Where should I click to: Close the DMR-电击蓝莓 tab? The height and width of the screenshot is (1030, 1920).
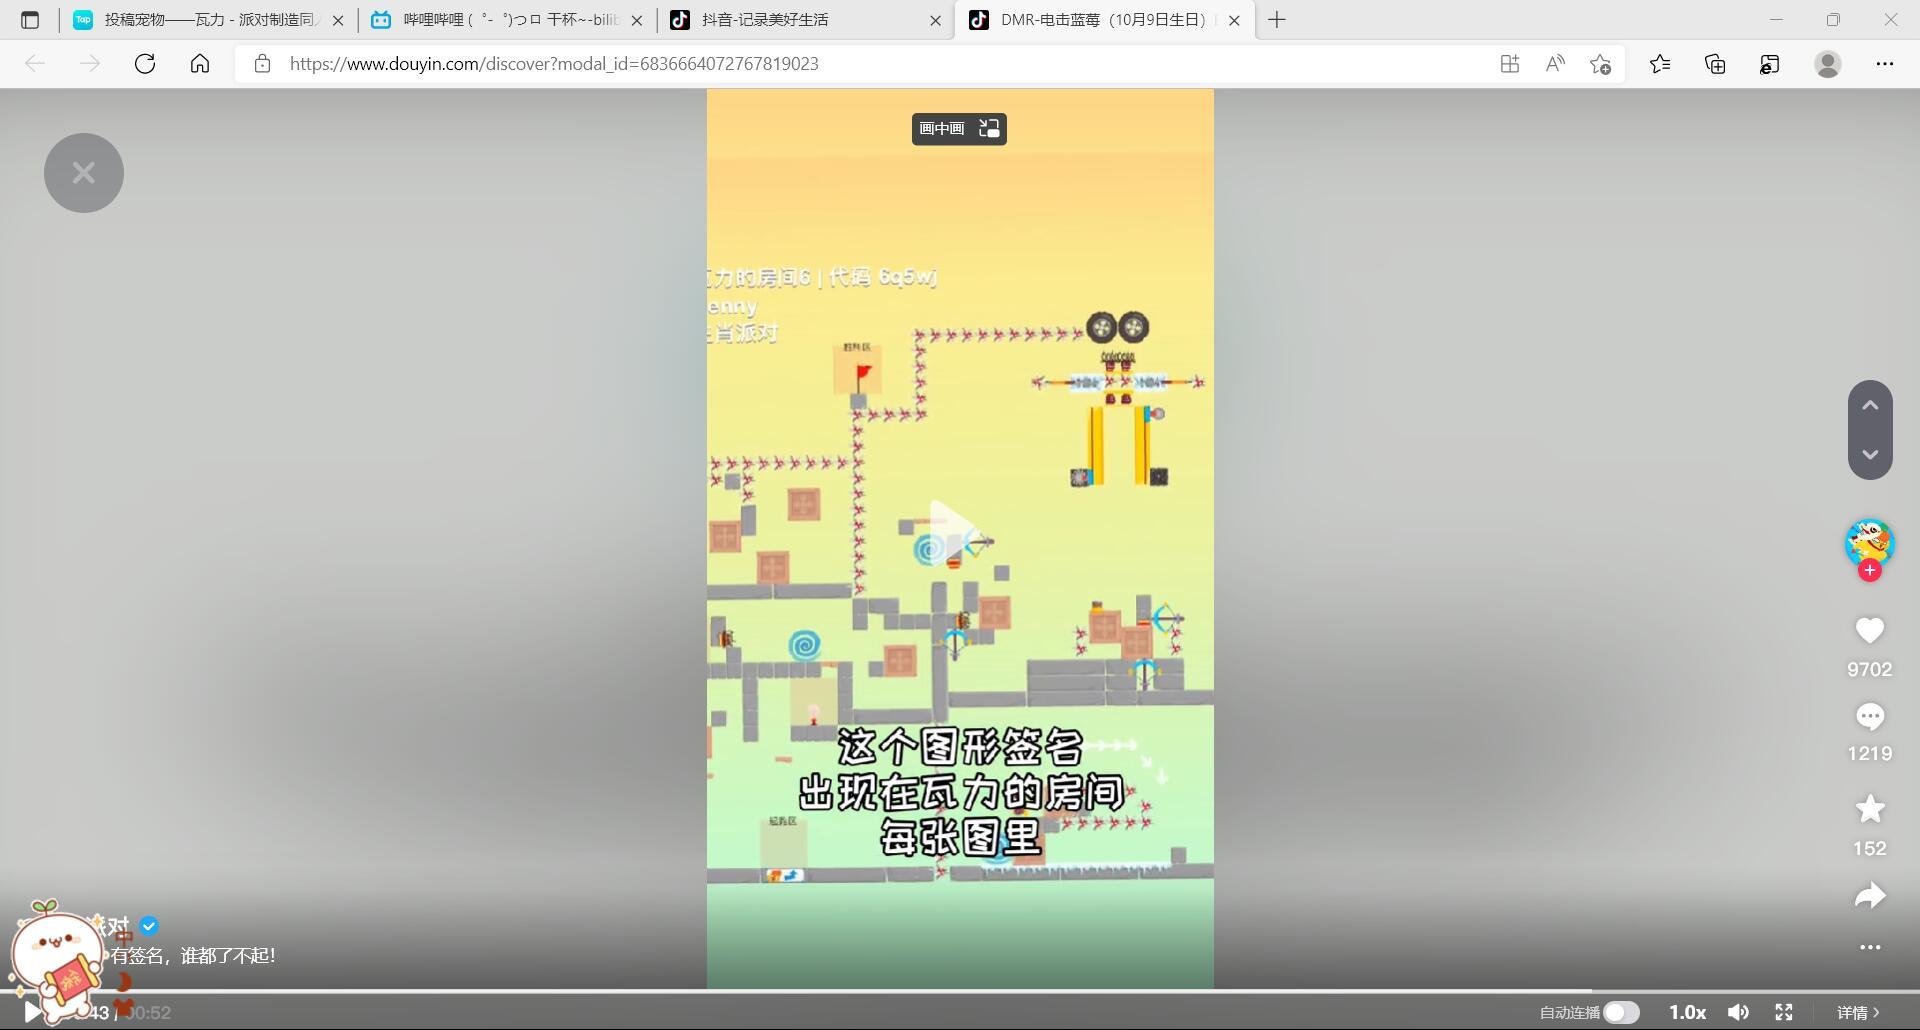pyautogui.click(x=1234, y=20)
